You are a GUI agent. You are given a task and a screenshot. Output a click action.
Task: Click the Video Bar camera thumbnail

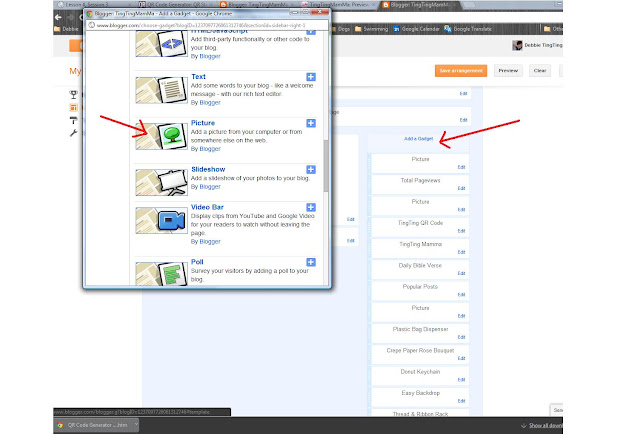click(x=162, y=220)
